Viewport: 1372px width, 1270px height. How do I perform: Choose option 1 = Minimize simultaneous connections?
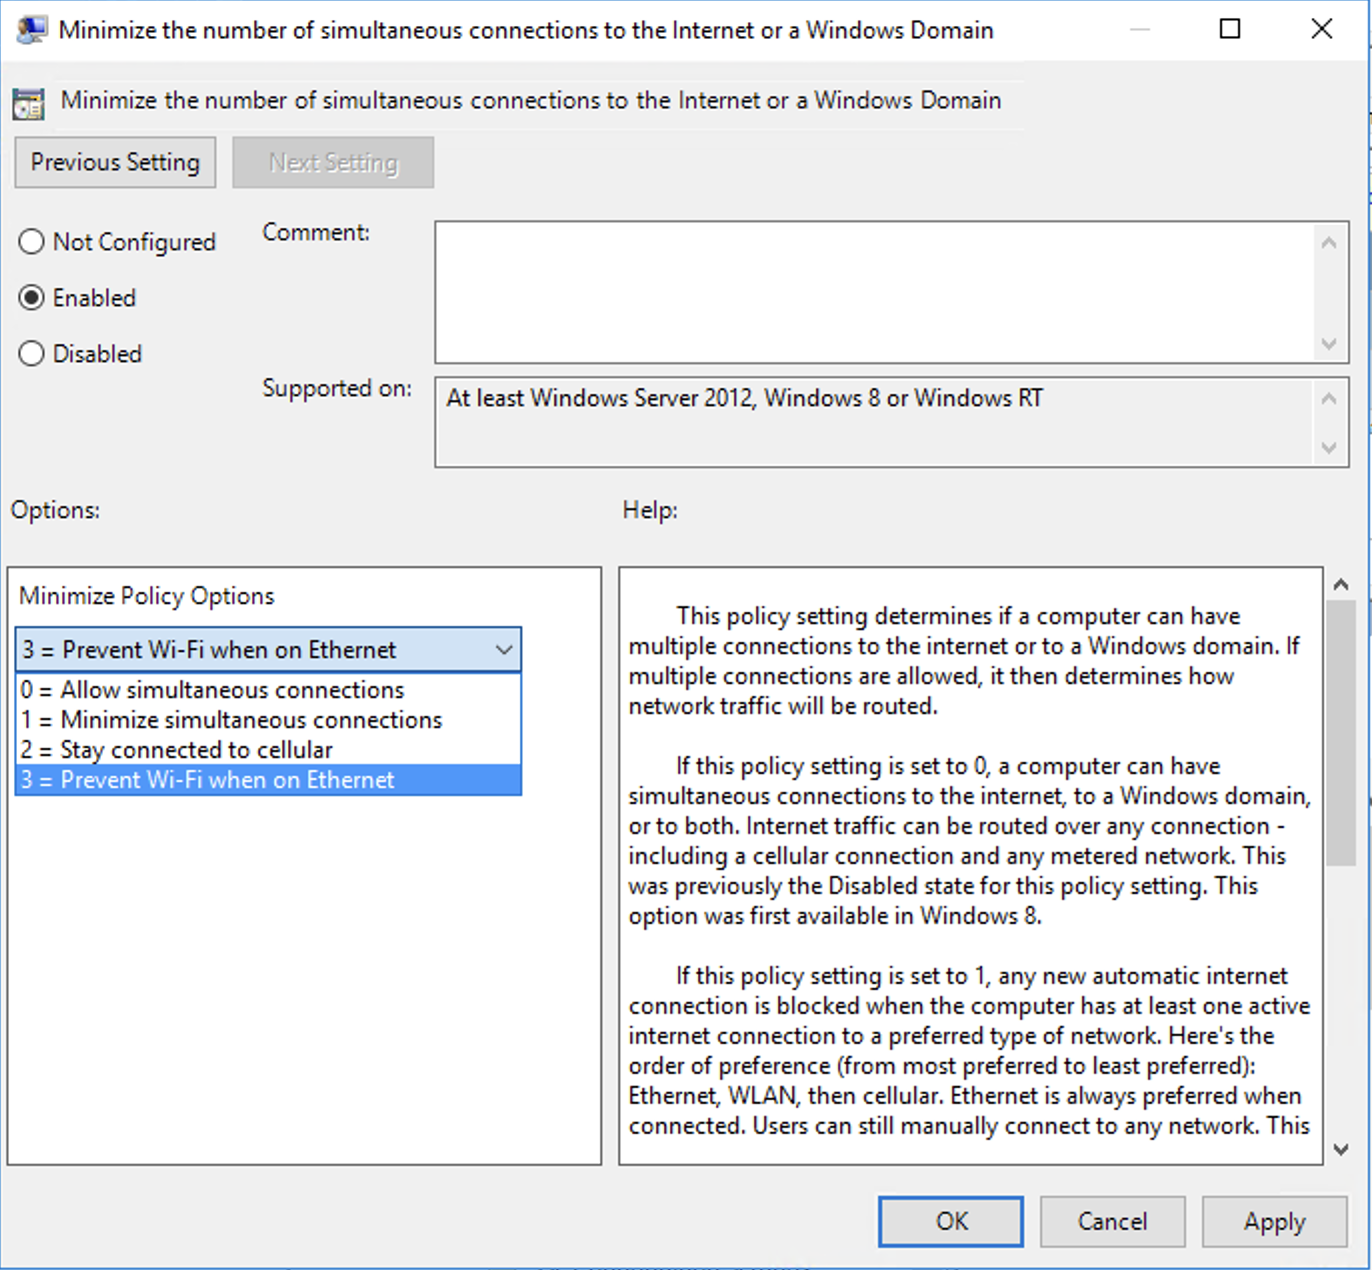pyautogui.click(x=268, y=720)
